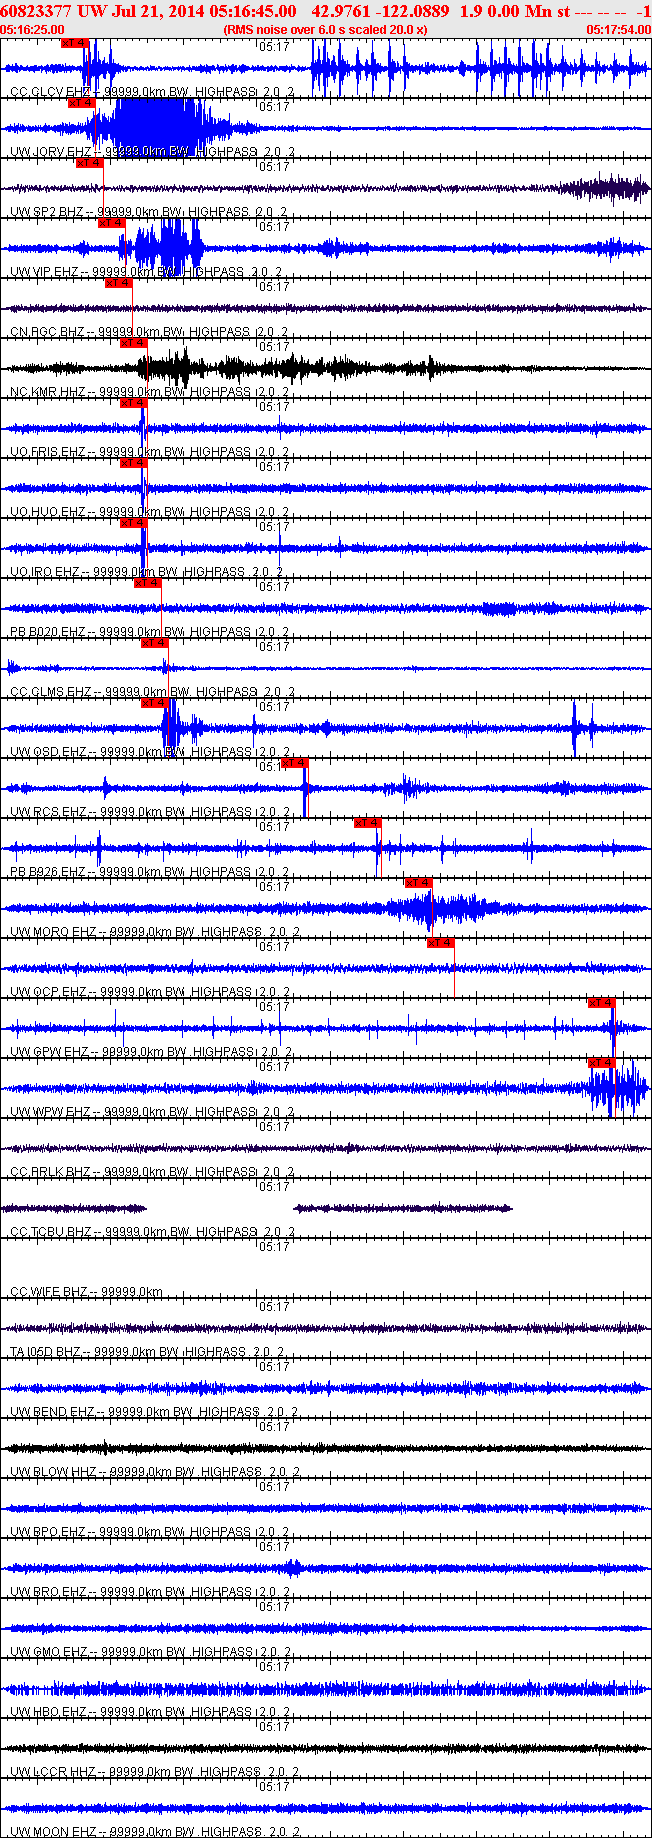This screenshot has width=652, height=1838.
Task: Click the end time 05:17:54.00
Action: pyautogui.click(x=619, y=30)
